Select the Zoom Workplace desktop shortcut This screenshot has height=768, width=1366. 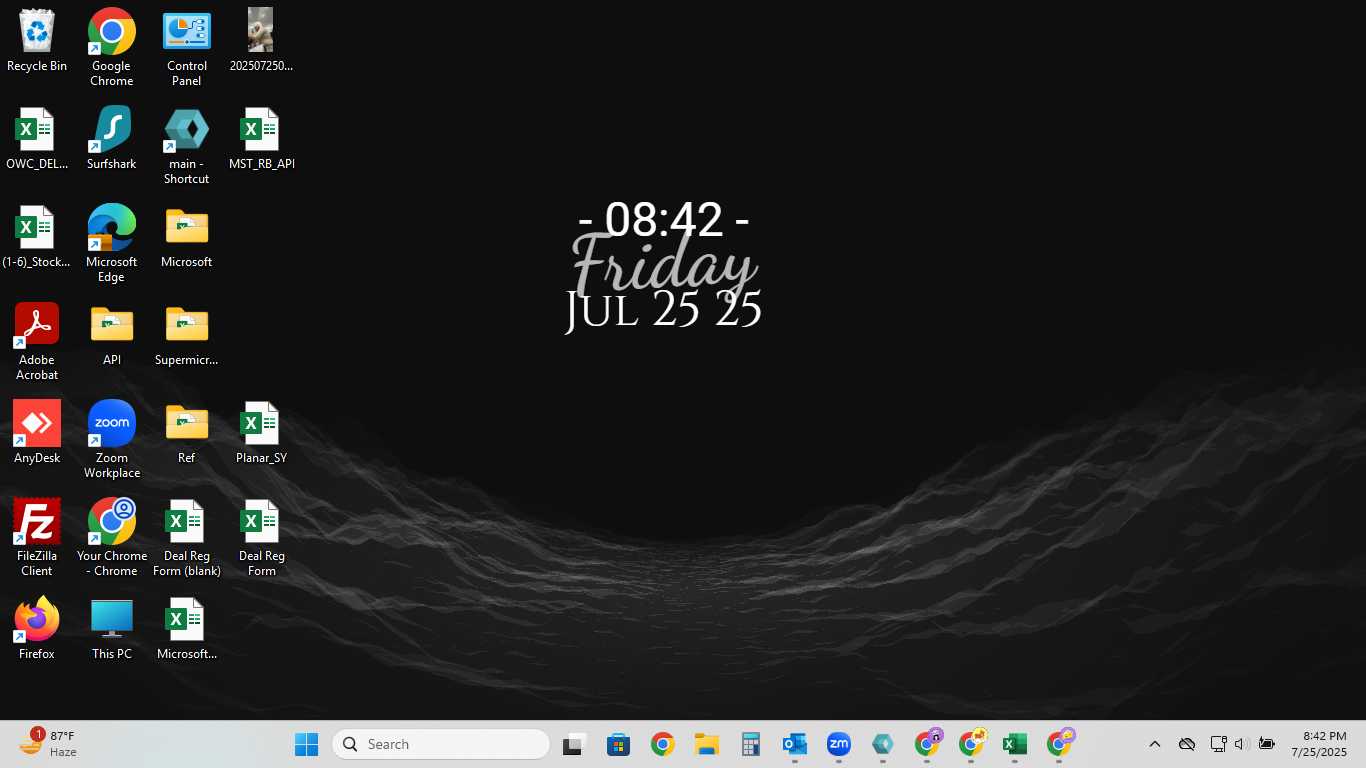coord(112,440)
